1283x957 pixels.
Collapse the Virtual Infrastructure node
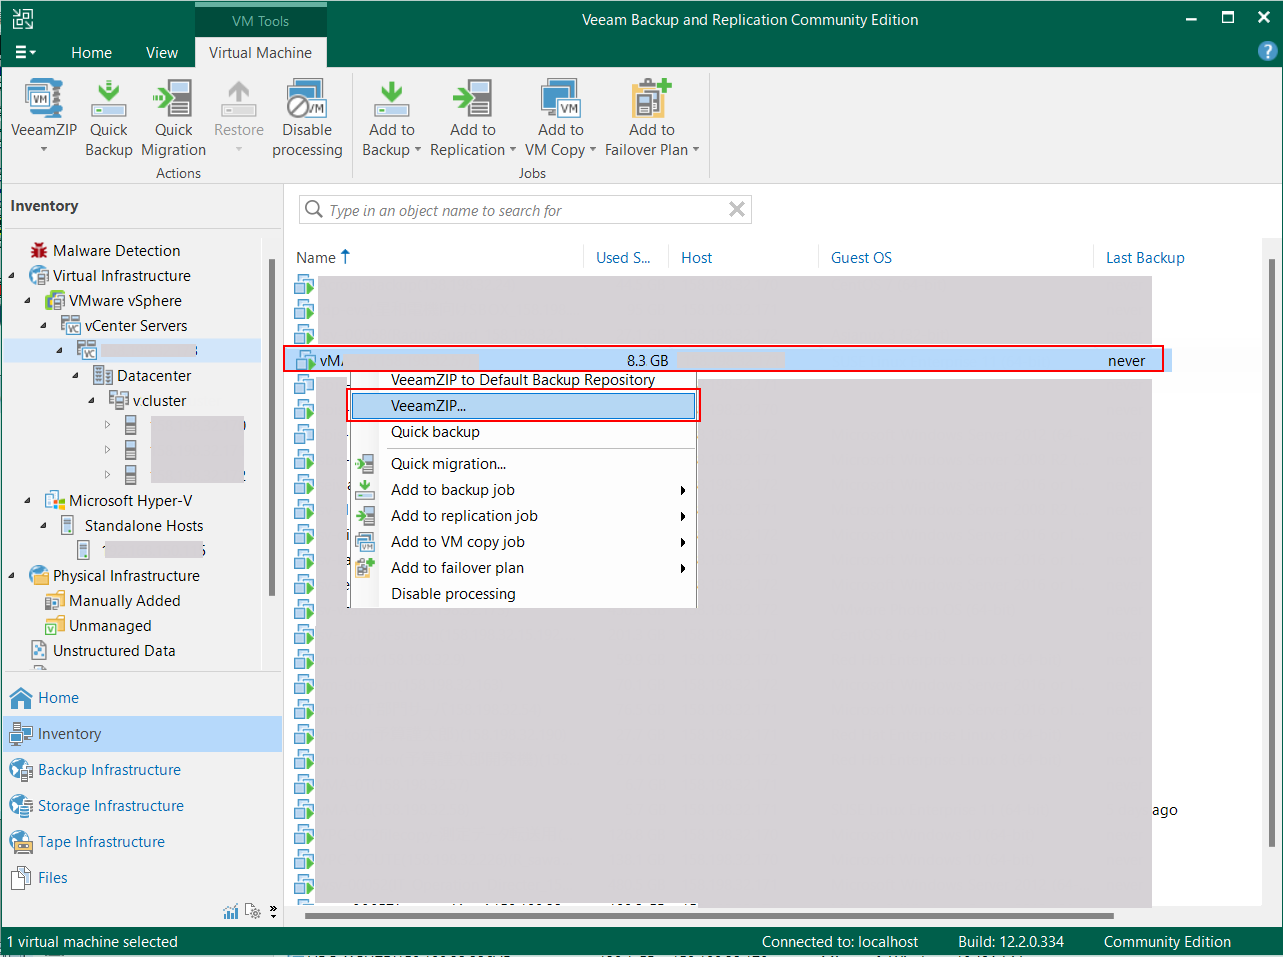[x=12, y=276]
